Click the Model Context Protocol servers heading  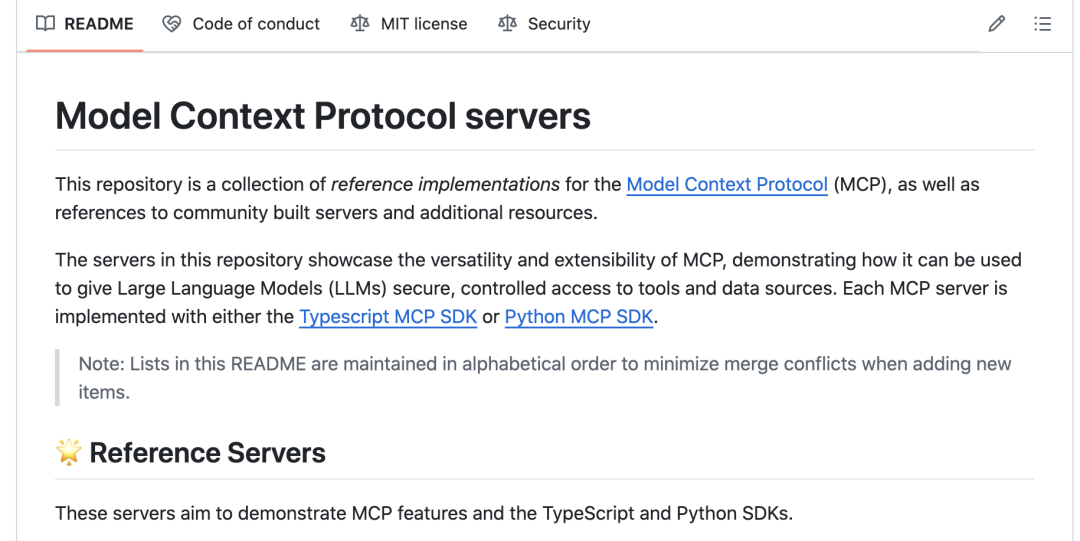(322, 116)
